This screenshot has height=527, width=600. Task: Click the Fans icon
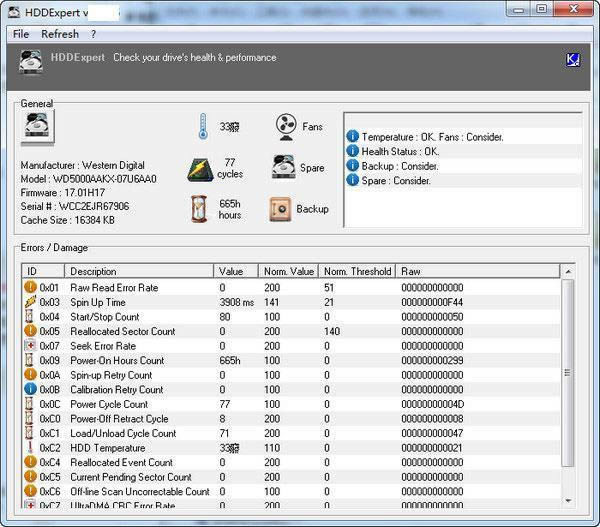pyautogui.click(x=286, y=127)
